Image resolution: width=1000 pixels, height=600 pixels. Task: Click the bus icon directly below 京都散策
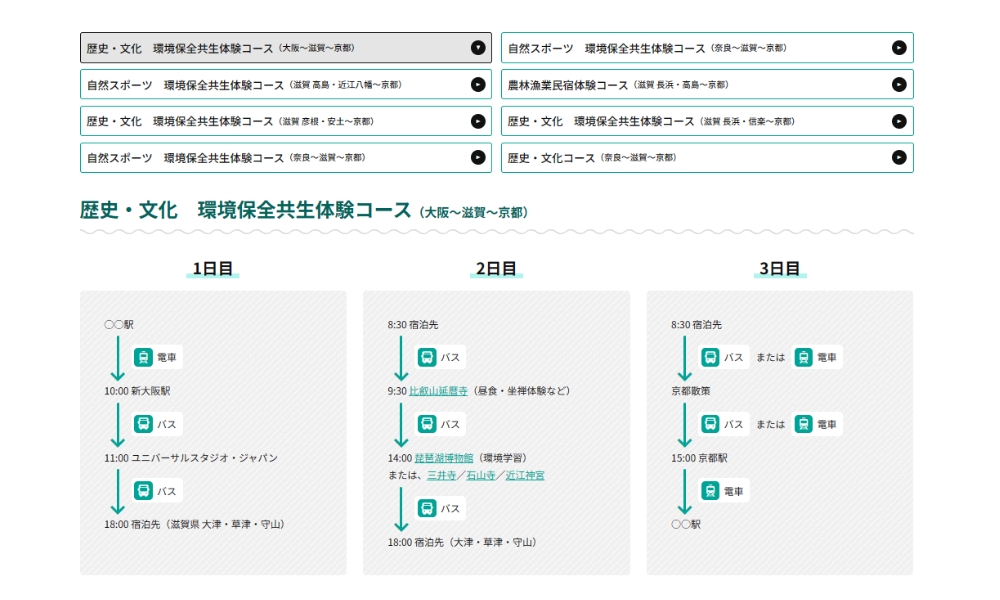(x=711, y=424)
